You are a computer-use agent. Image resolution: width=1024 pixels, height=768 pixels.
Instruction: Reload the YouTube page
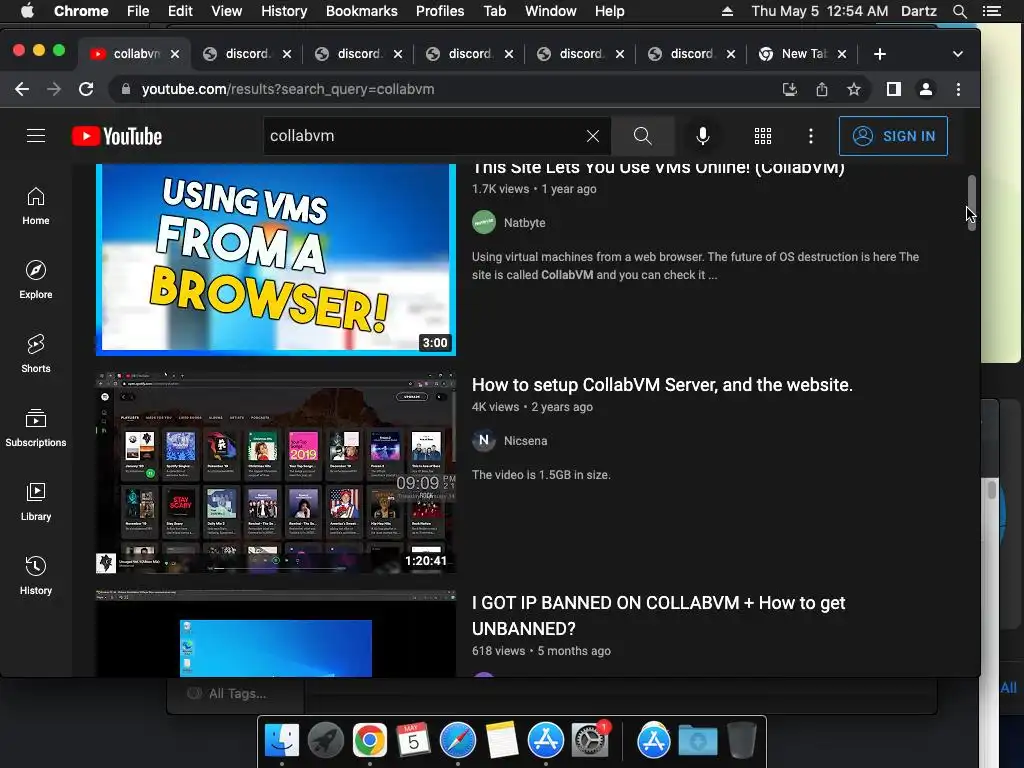click(x=86, y=89)
